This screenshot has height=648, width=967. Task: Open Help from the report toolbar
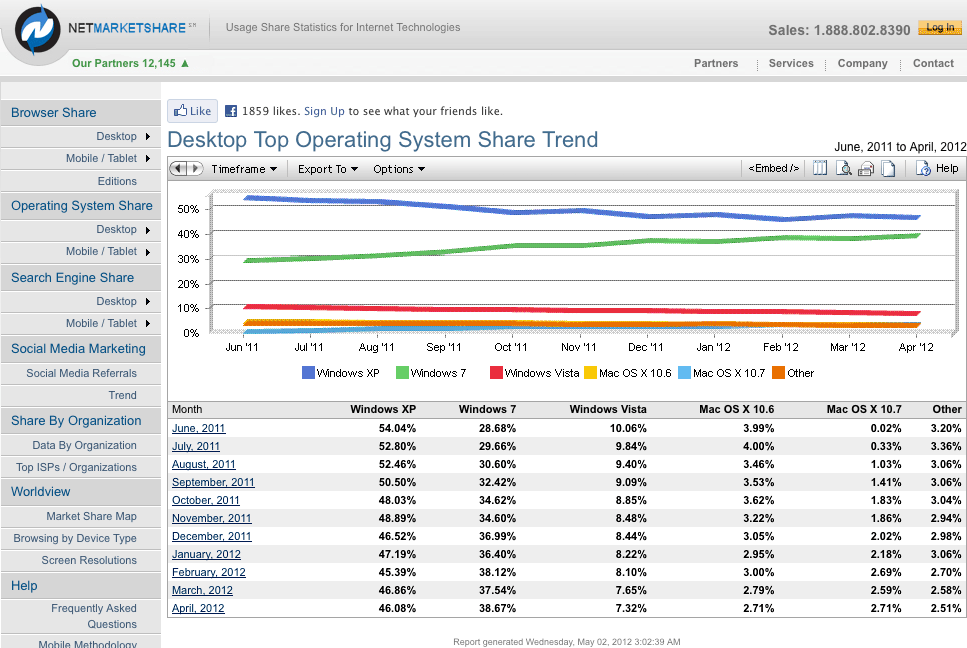pos(937,168)
